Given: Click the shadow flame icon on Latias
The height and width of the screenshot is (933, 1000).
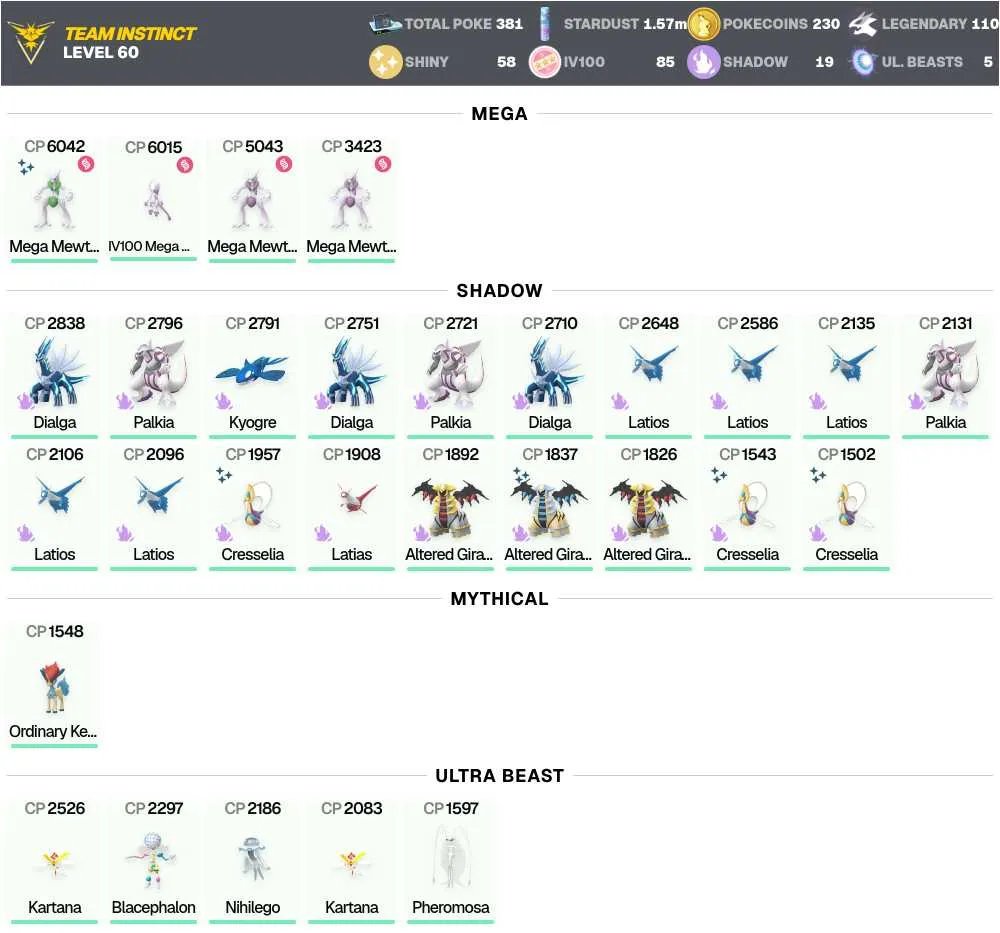Looking at the screenshot, I should pyautogui.click(x=323, y=533).
